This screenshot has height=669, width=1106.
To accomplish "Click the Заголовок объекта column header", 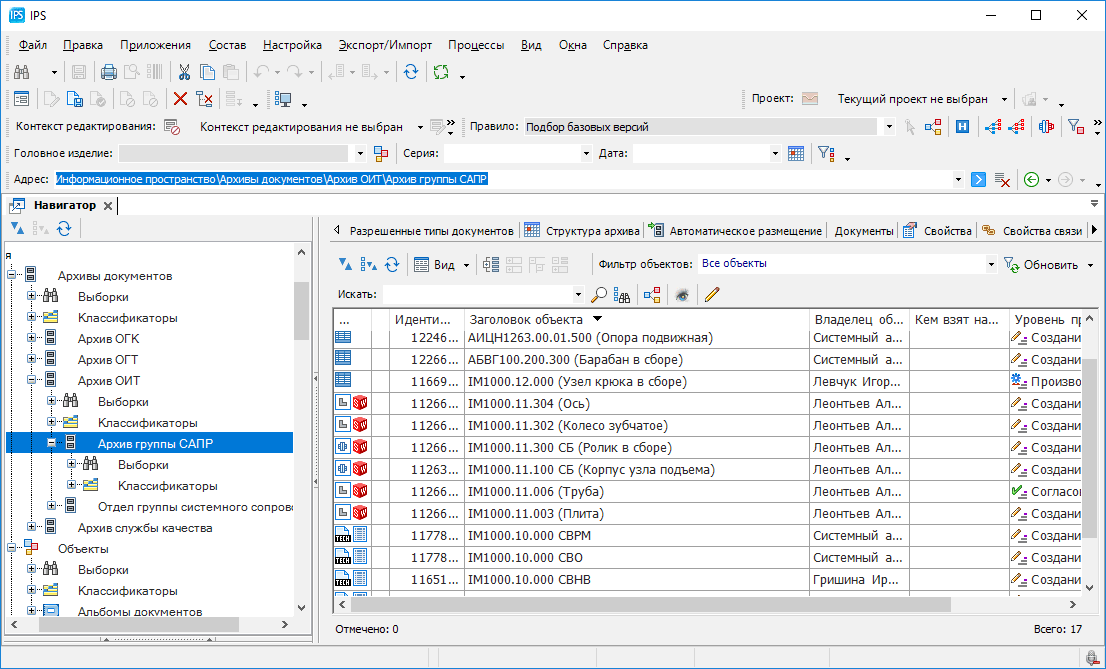I will pyautogui.click(x=525, y=319).
